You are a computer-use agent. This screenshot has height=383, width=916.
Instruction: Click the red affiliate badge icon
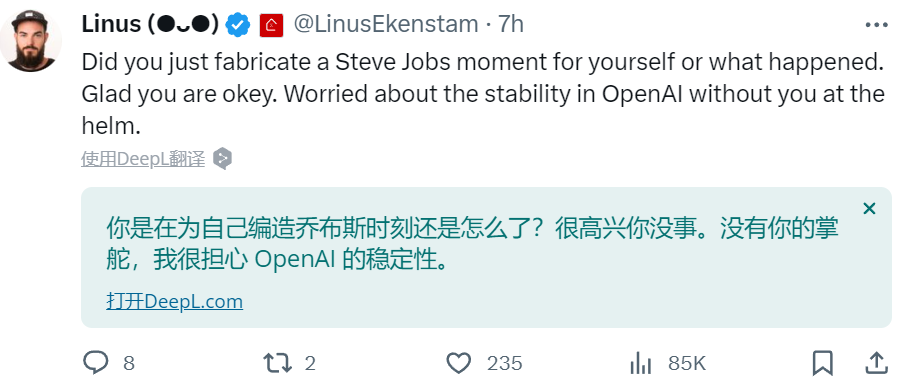pos(271,26)
